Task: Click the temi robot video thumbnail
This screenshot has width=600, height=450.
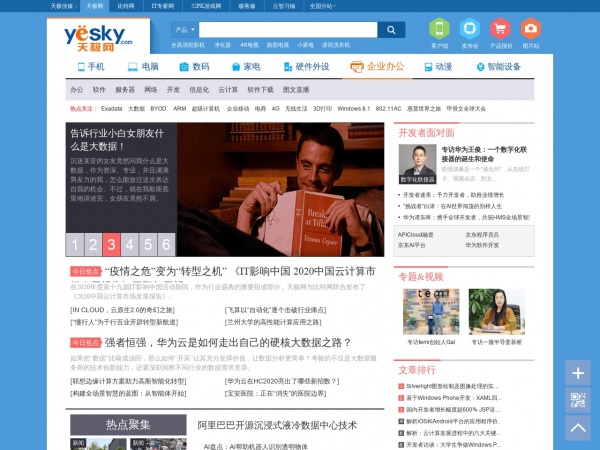Action: (431, 311)
